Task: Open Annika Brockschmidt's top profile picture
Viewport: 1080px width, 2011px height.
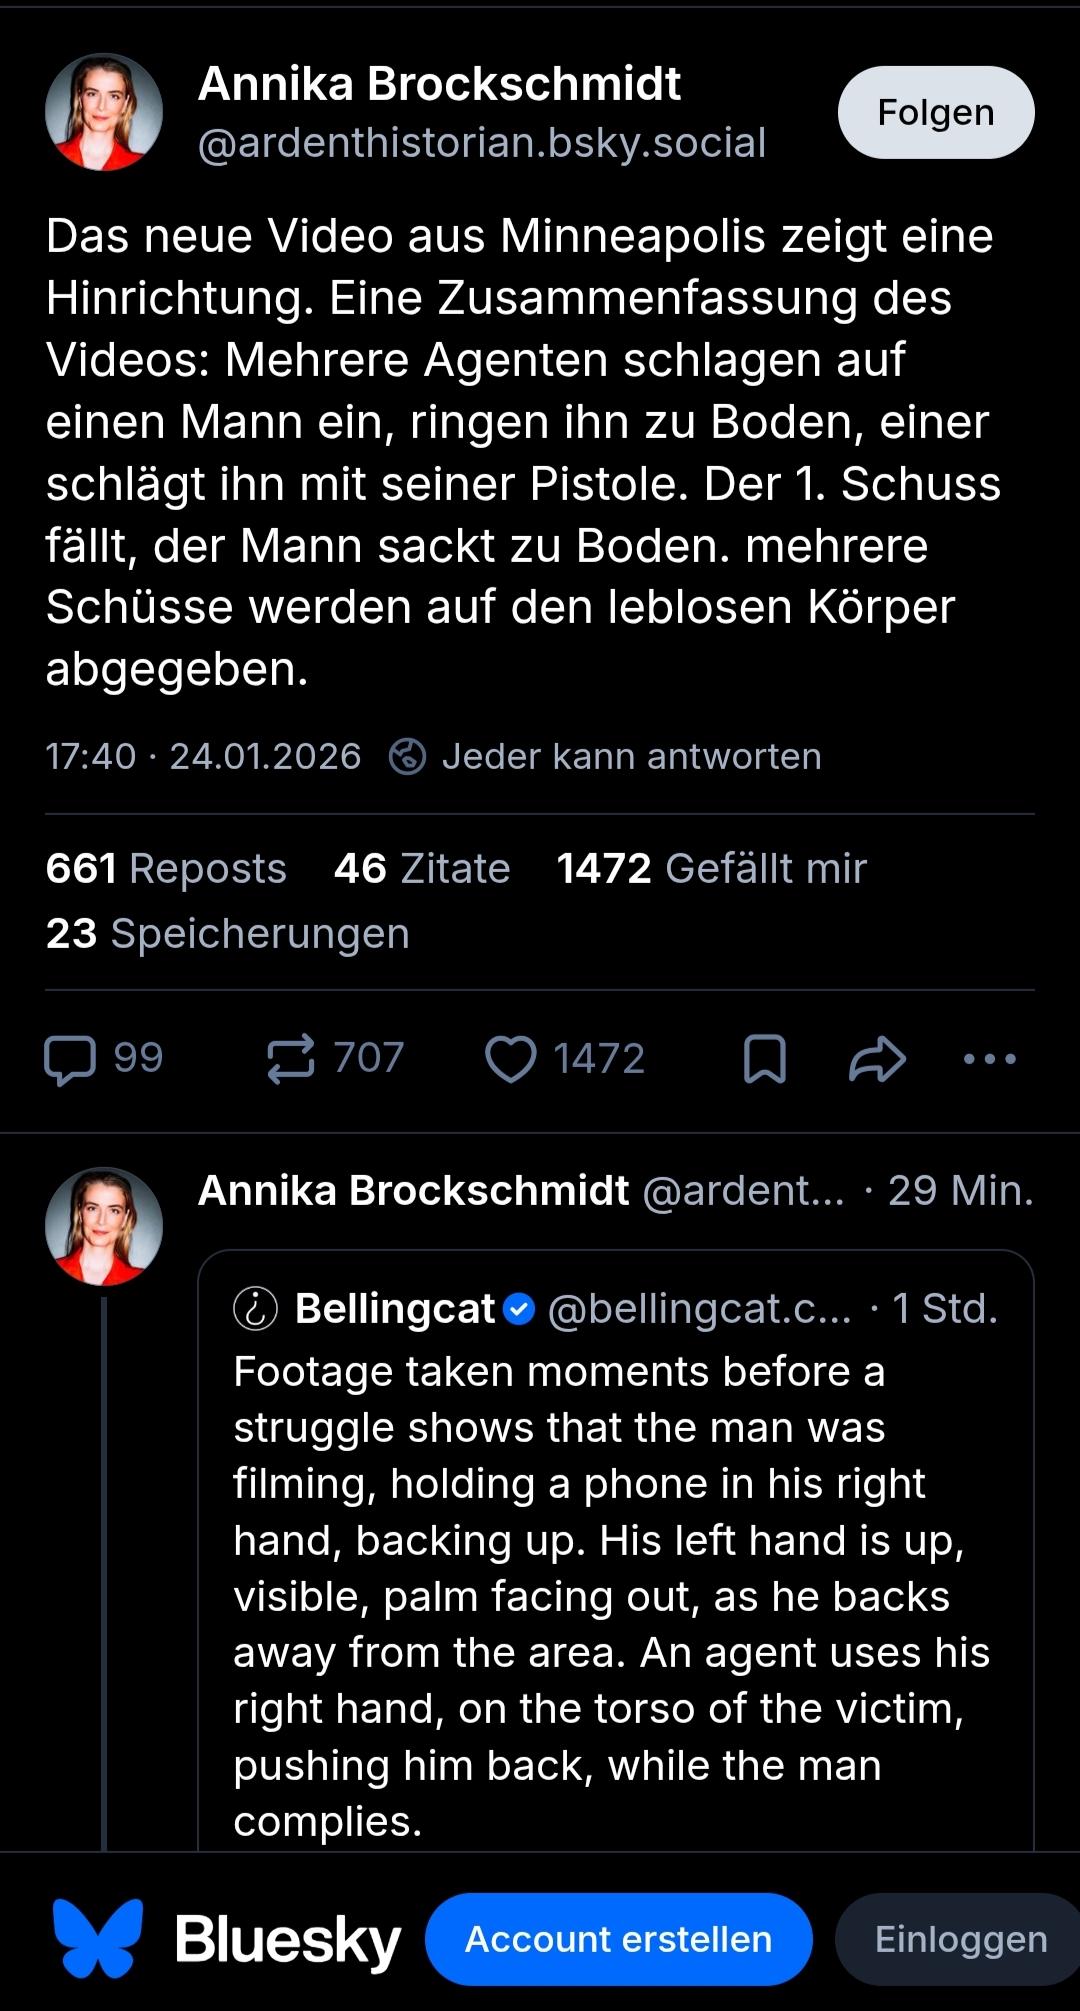Action: coord(104,112)
